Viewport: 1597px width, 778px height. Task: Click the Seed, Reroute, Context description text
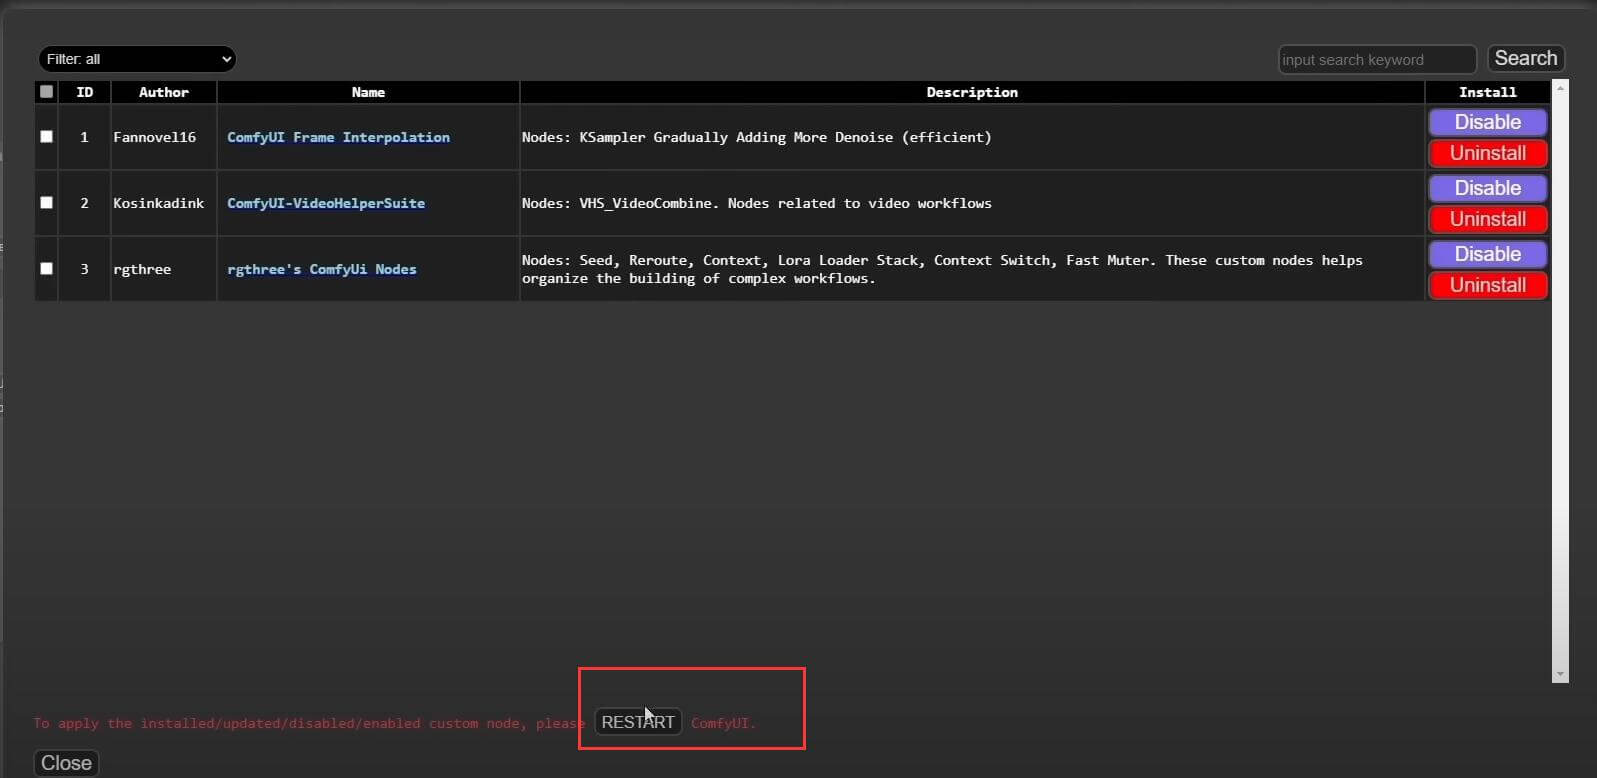(942, 269)
